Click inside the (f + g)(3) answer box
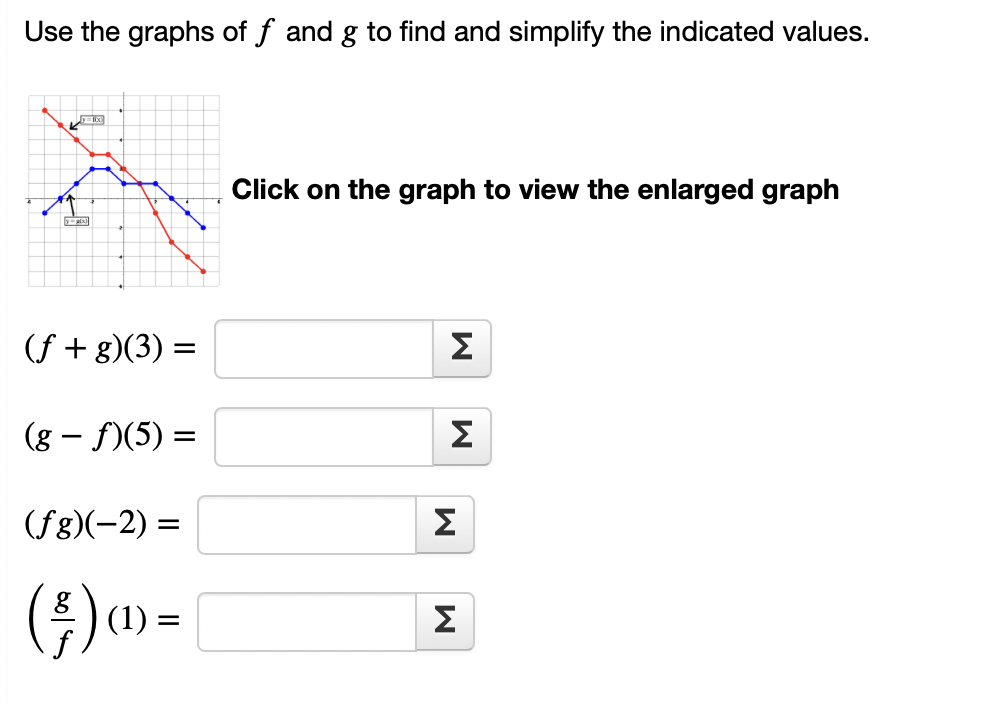The image size is (992, 704). 320,348
